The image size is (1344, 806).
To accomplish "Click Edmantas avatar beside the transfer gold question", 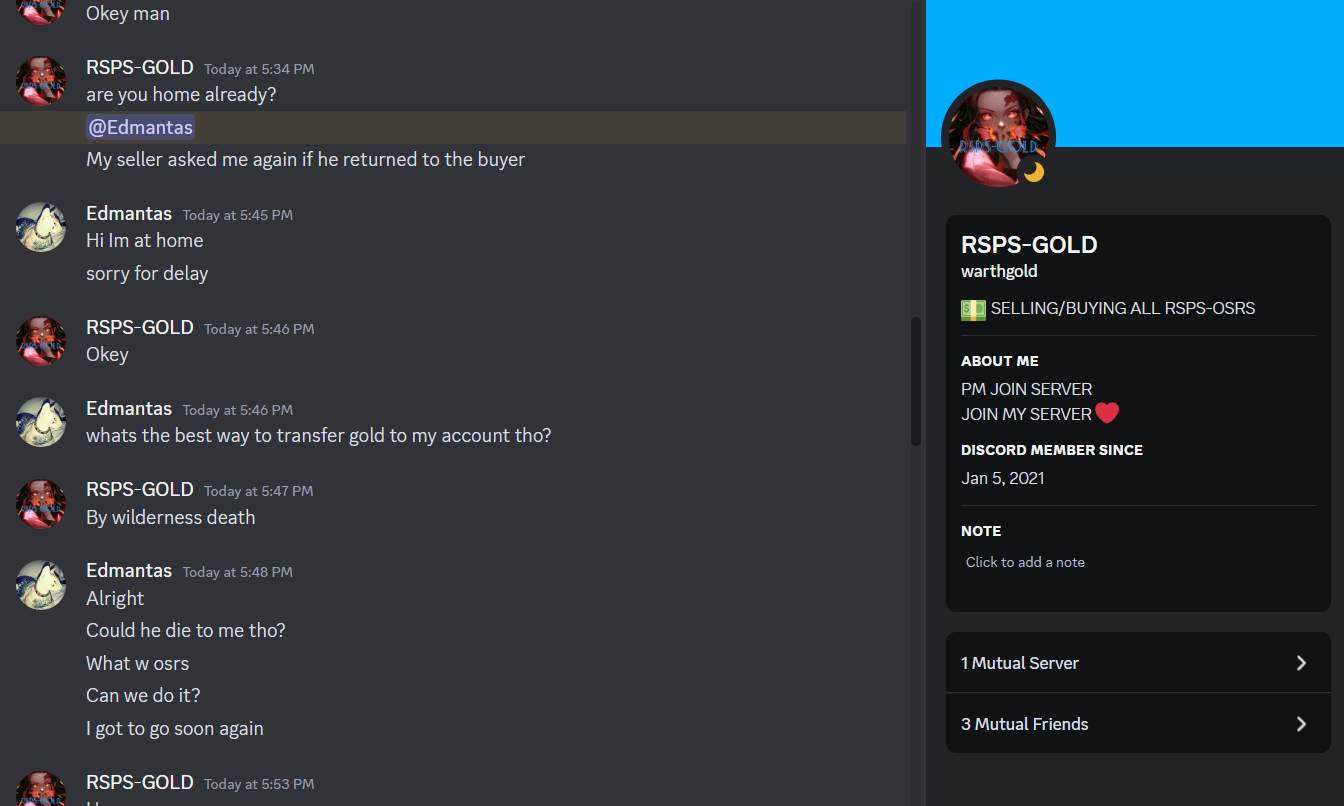I will [41, 422].
